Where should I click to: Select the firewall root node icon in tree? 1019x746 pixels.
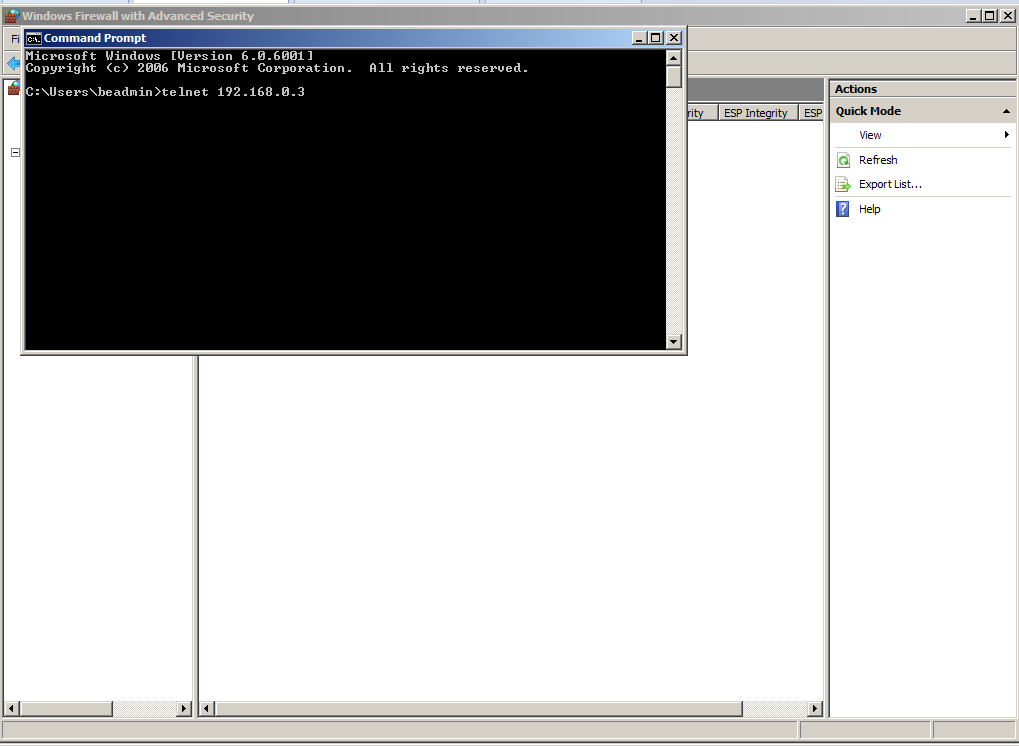click(14, 89)
